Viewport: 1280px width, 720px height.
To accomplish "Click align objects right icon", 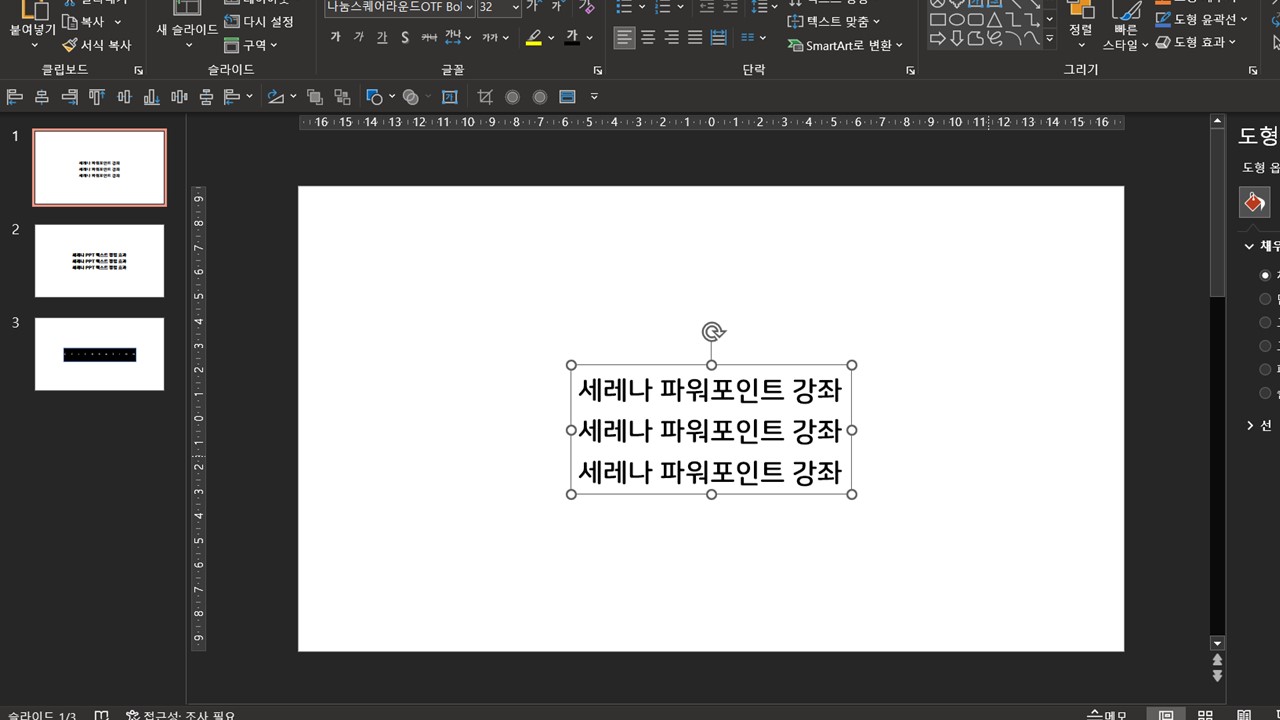I will tap(69, 97).
